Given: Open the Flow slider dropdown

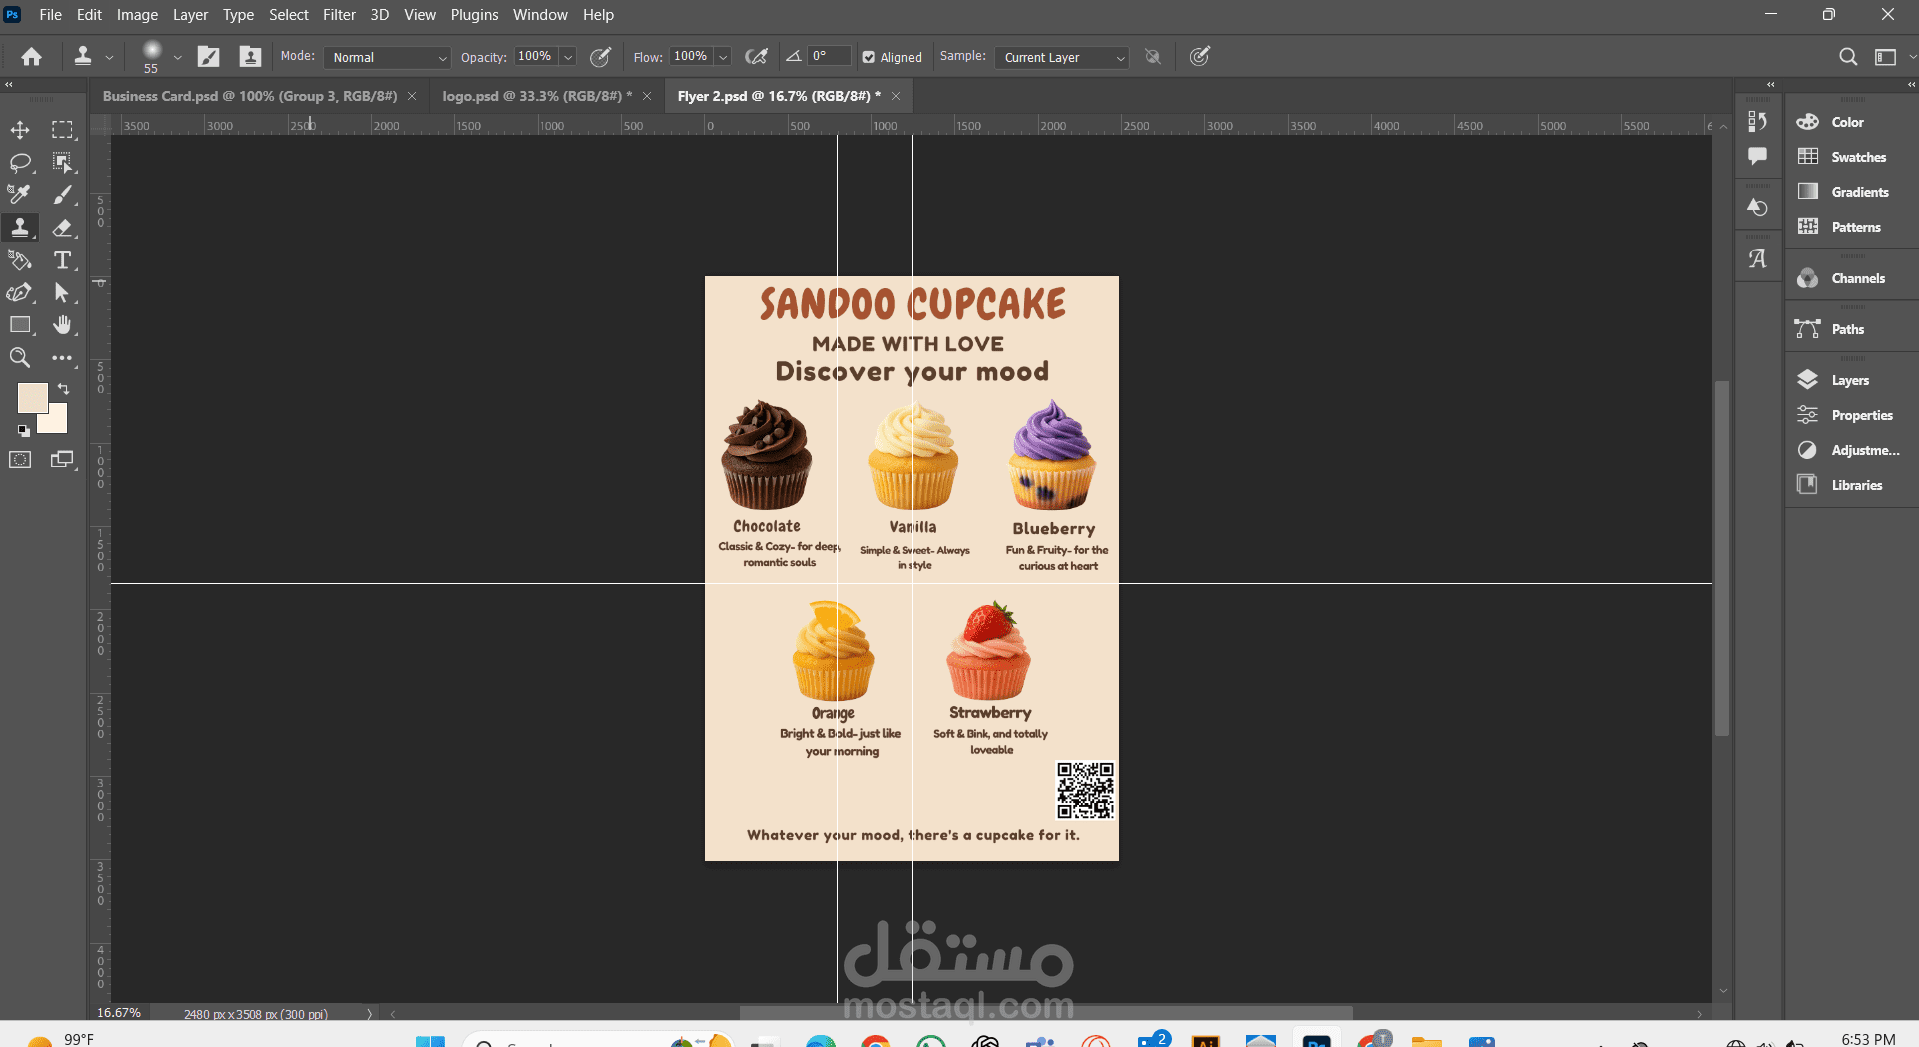Looking at the screenshot, I should 723,57.
